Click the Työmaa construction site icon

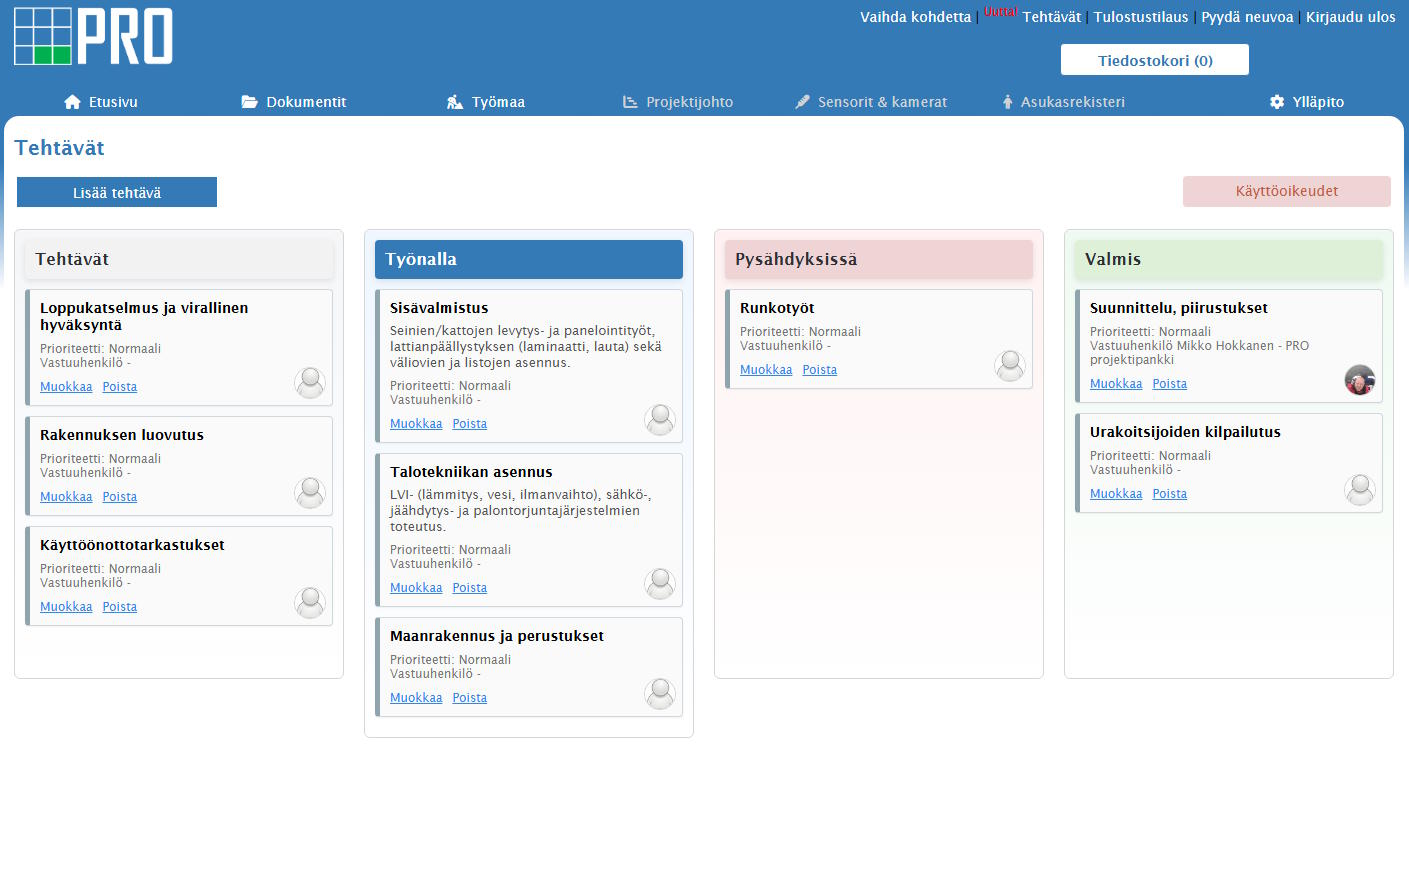tap(455, 102)
